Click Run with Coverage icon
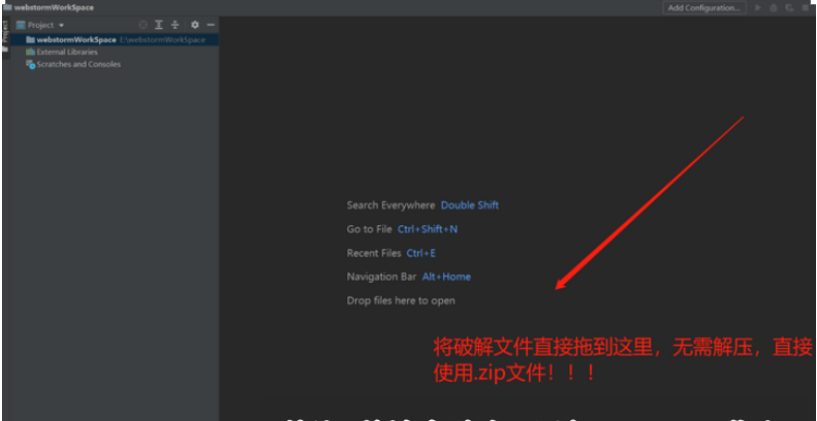Image resolution: width=817 pixels, height=421 pixels. tap(790, 8)
